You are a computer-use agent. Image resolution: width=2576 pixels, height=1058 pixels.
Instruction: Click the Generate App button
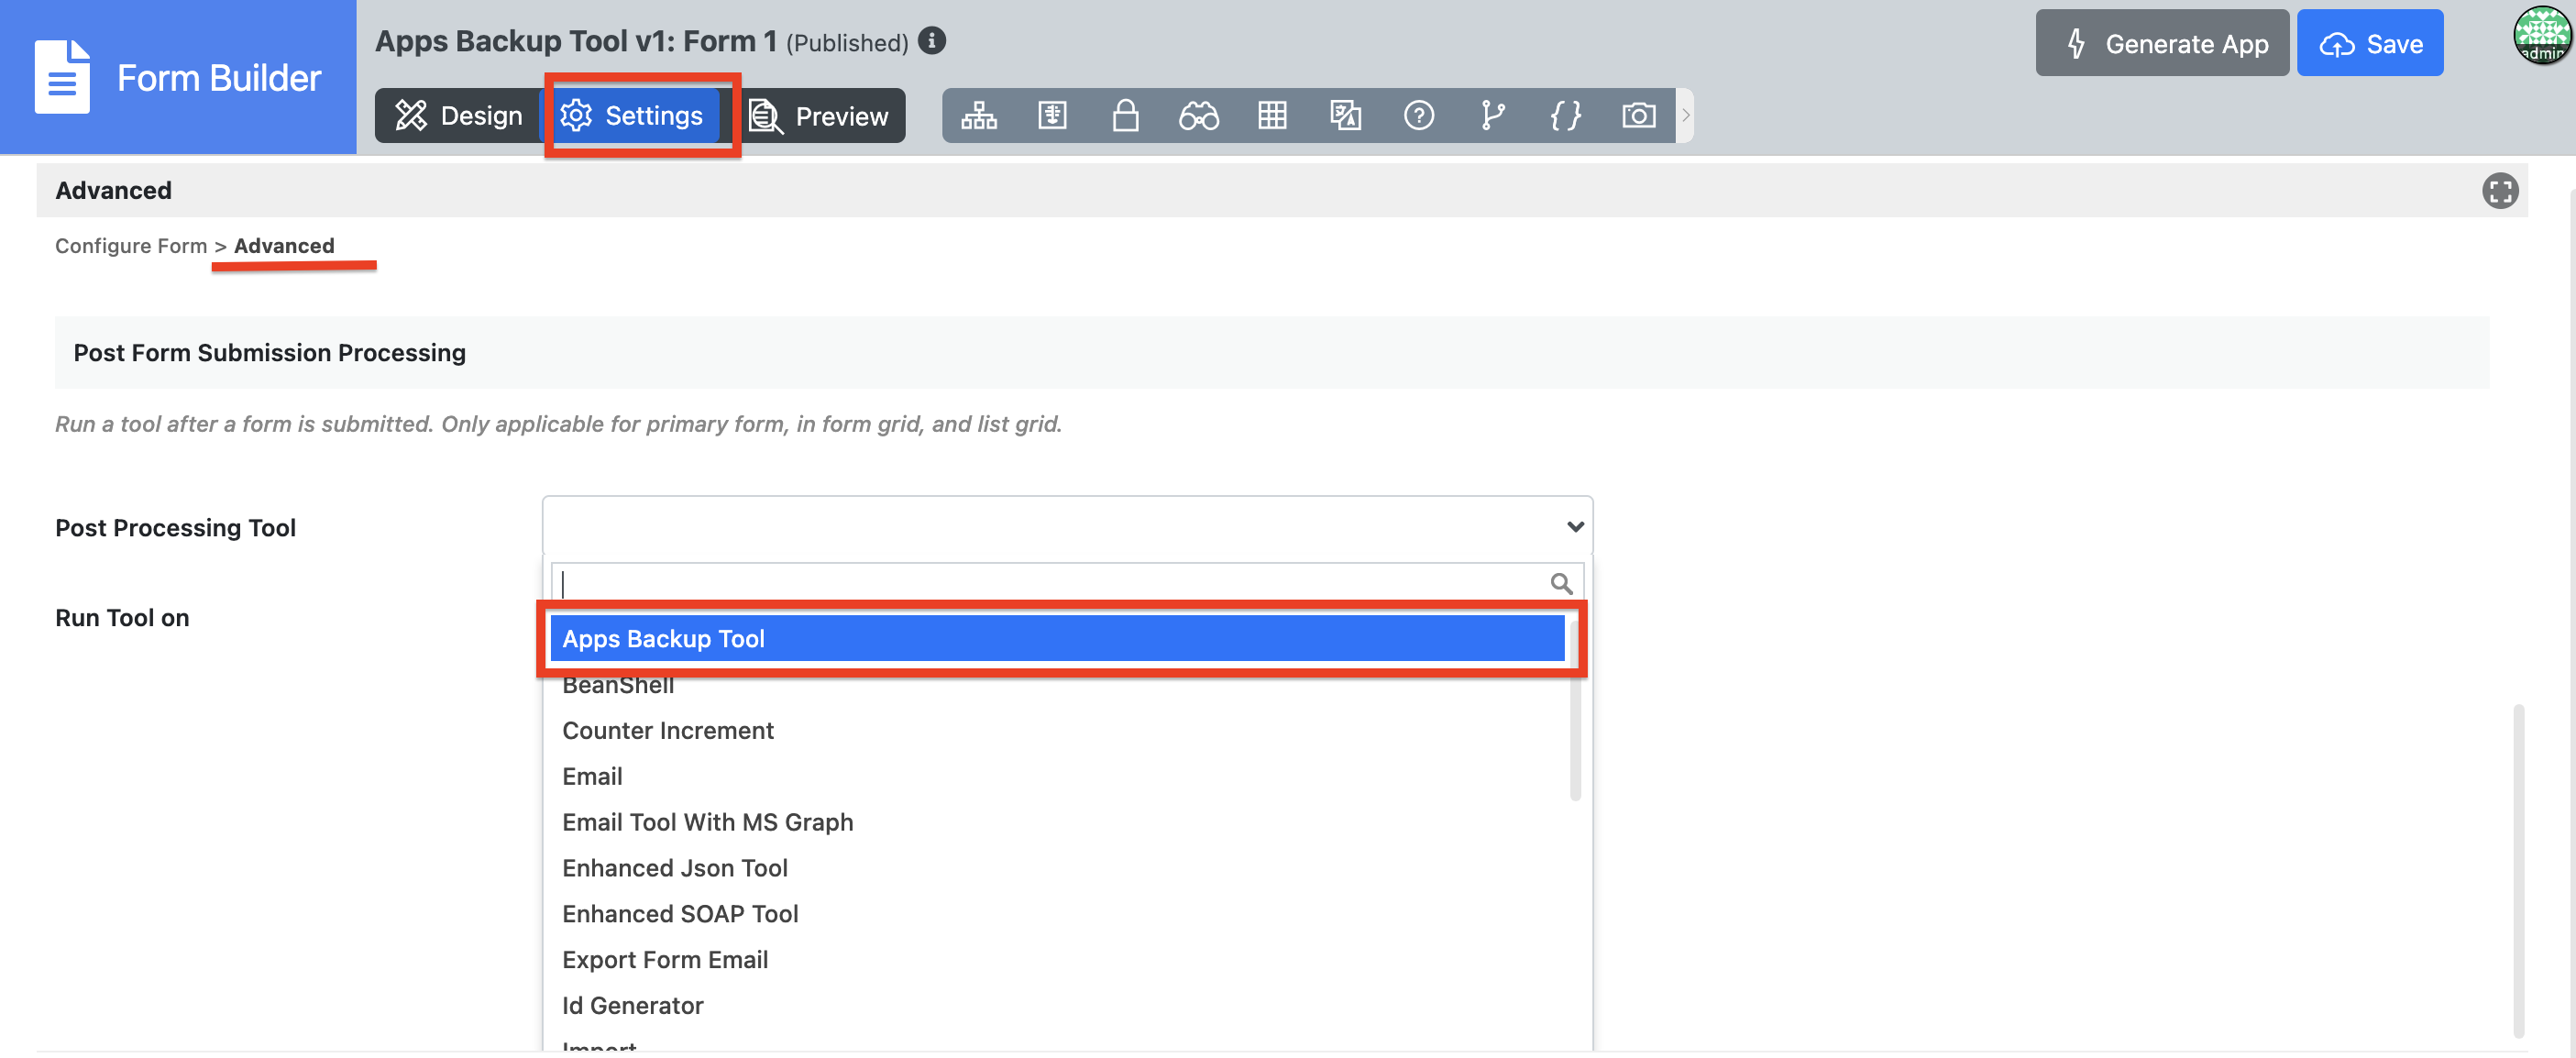coord(2161,44)
